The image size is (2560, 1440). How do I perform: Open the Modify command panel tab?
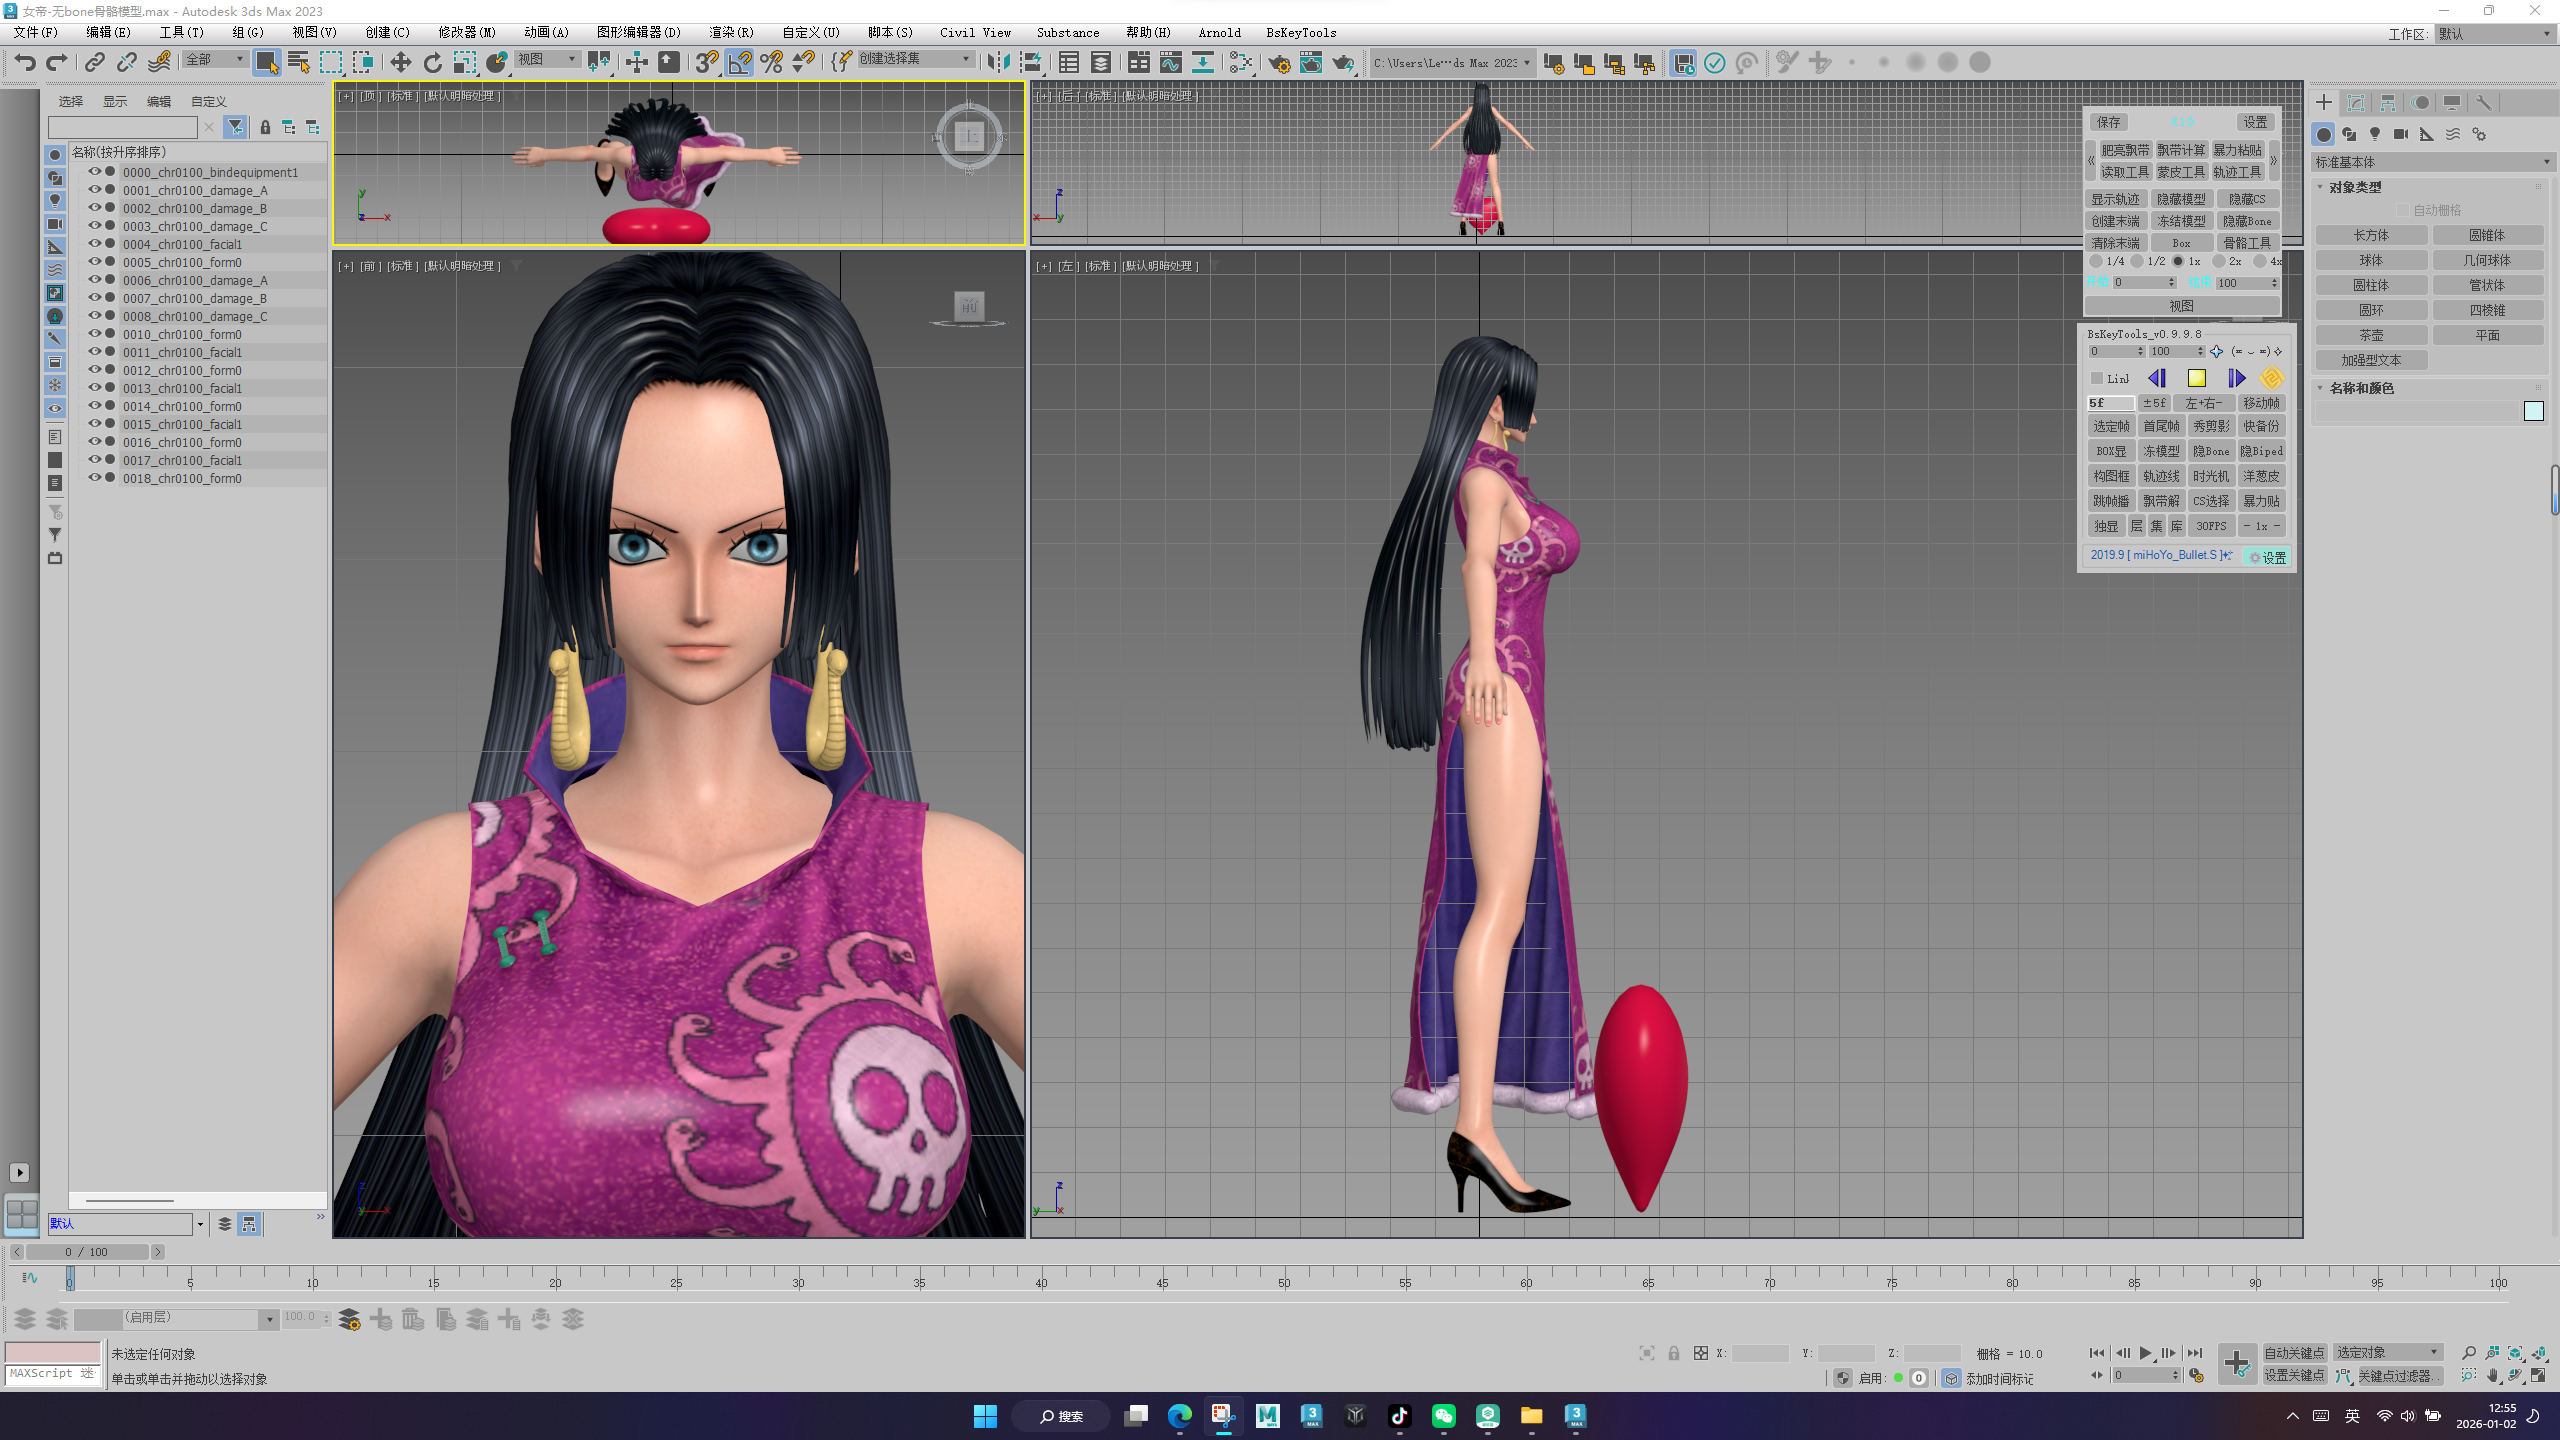tap(2356, 103)
